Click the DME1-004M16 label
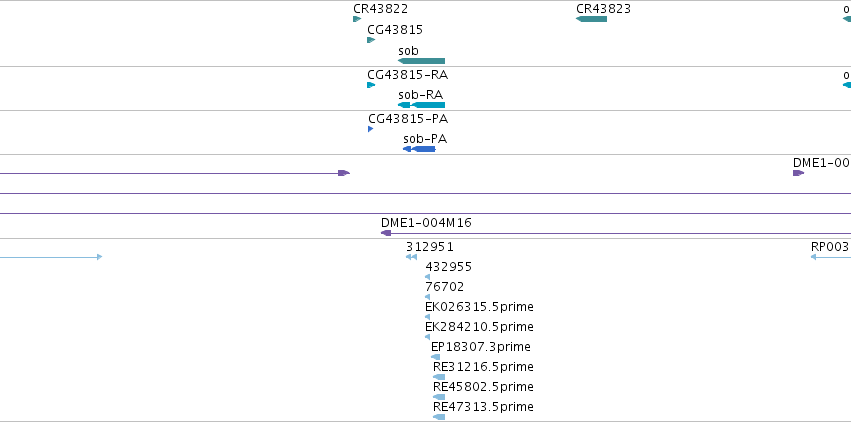This screenshot has width=851, height=422. click(426, 223)
